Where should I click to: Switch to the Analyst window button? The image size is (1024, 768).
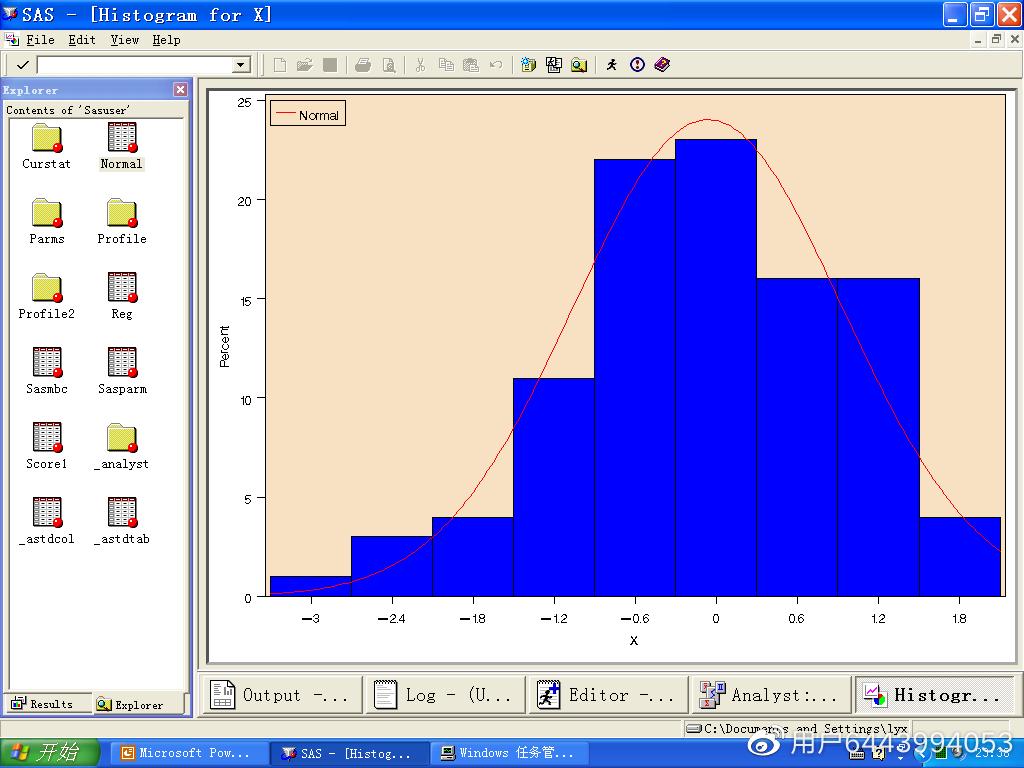click(x=768, y=695)
